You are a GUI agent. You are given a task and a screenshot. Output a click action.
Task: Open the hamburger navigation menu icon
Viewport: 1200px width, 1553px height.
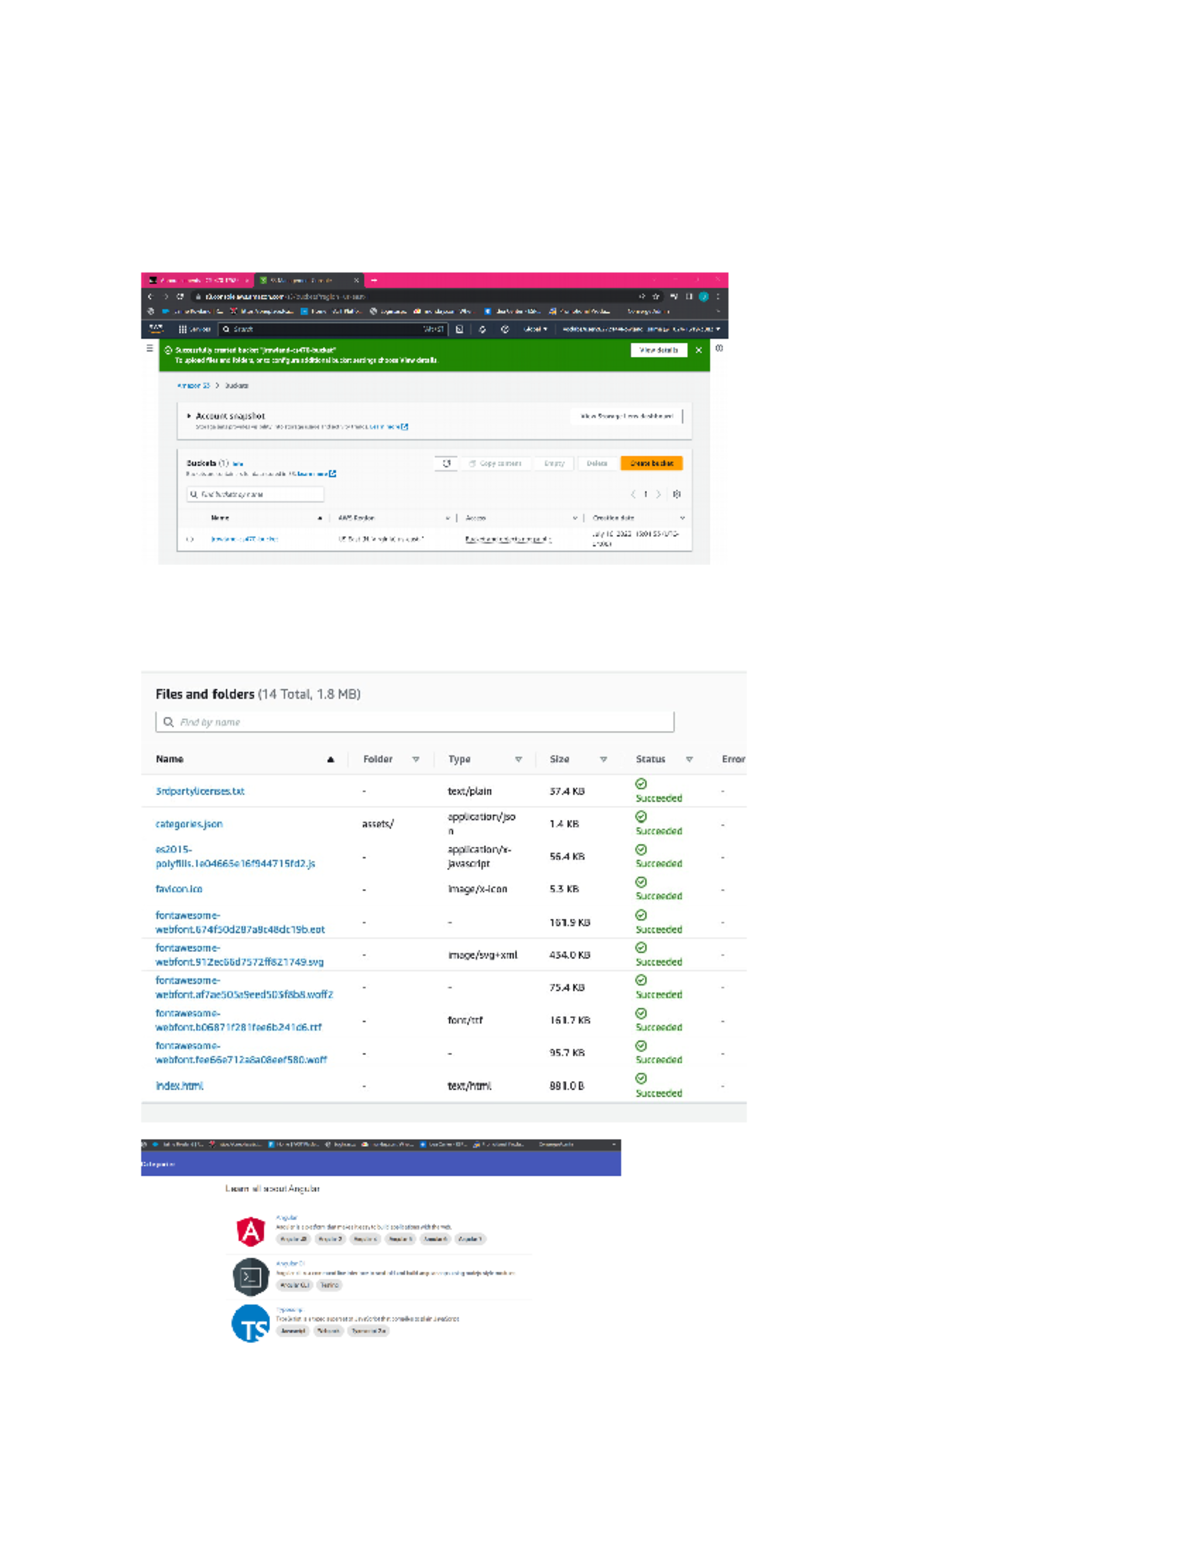pos(149,348)
